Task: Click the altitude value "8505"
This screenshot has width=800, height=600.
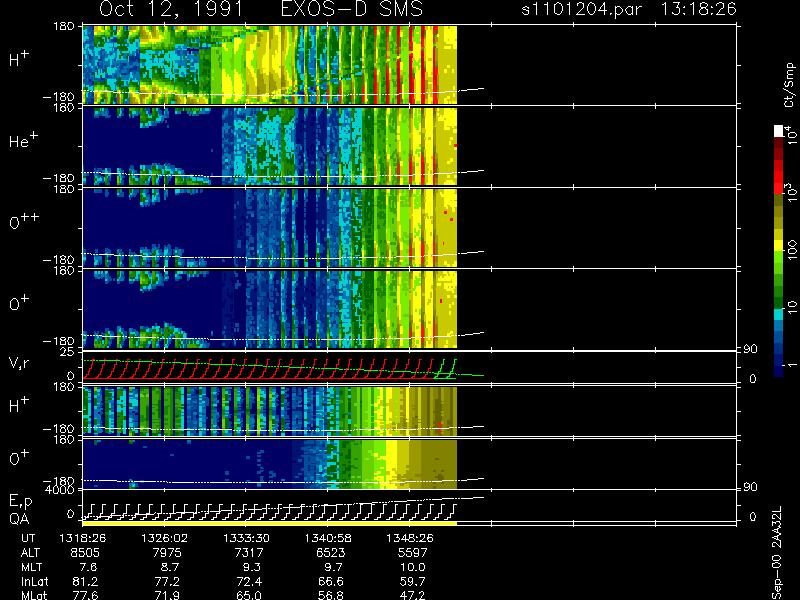Action: pyautogui.click(x=85, y=553)
